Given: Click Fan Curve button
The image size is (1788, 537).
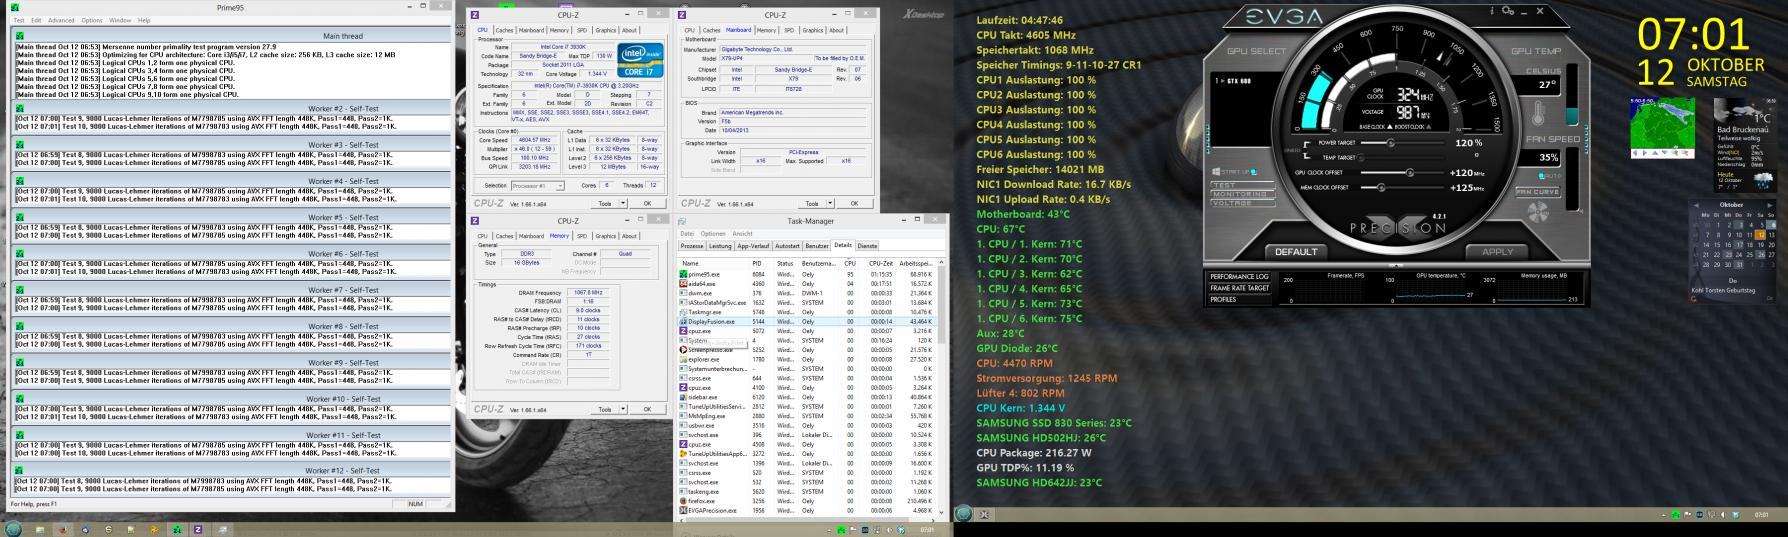Looking at the screenshot, I should [x=1537, y=191].
